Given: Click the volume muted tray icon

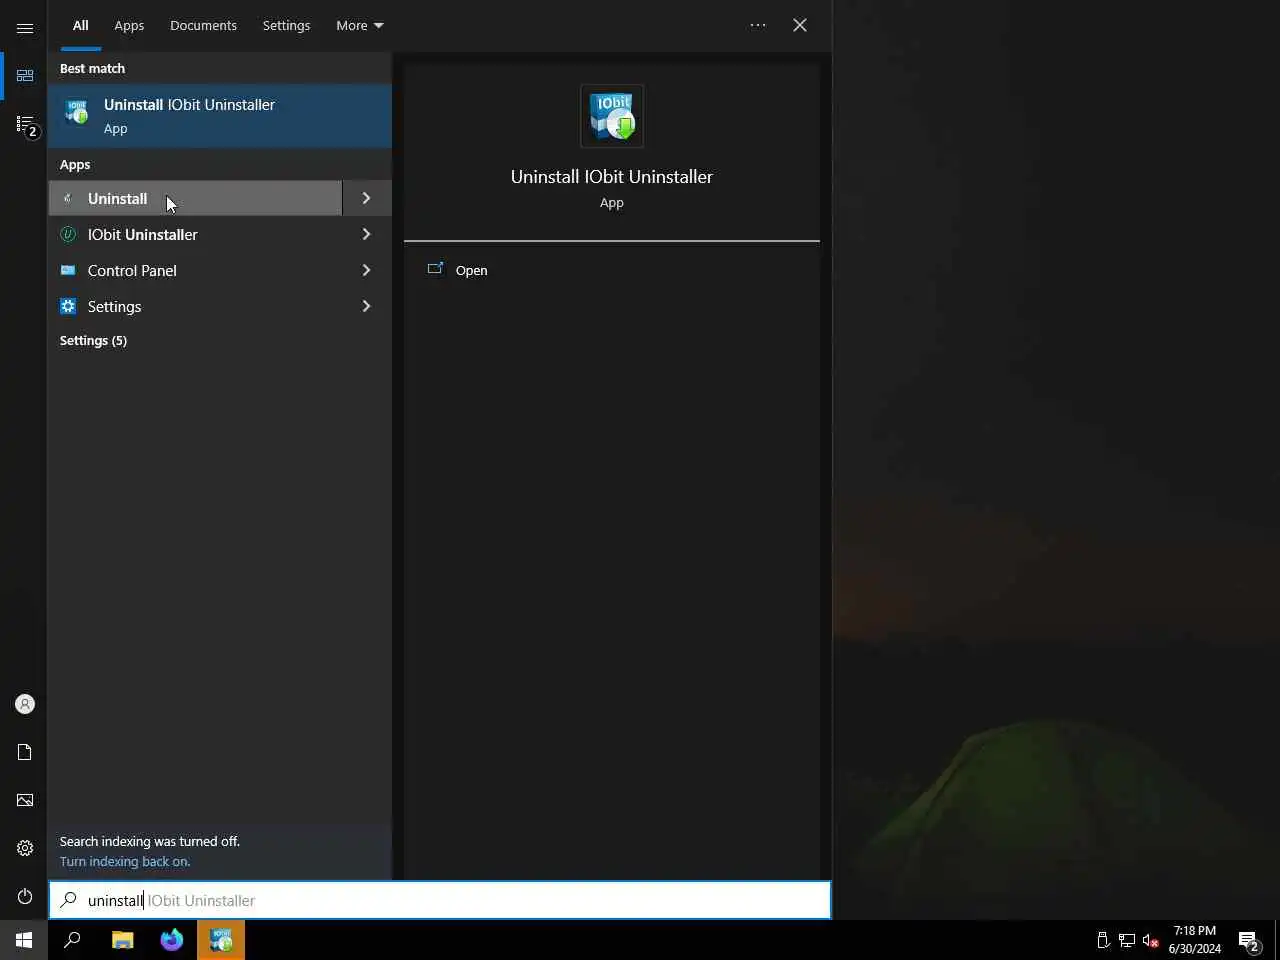Looking at the screenshot, I should (1150, 940).
